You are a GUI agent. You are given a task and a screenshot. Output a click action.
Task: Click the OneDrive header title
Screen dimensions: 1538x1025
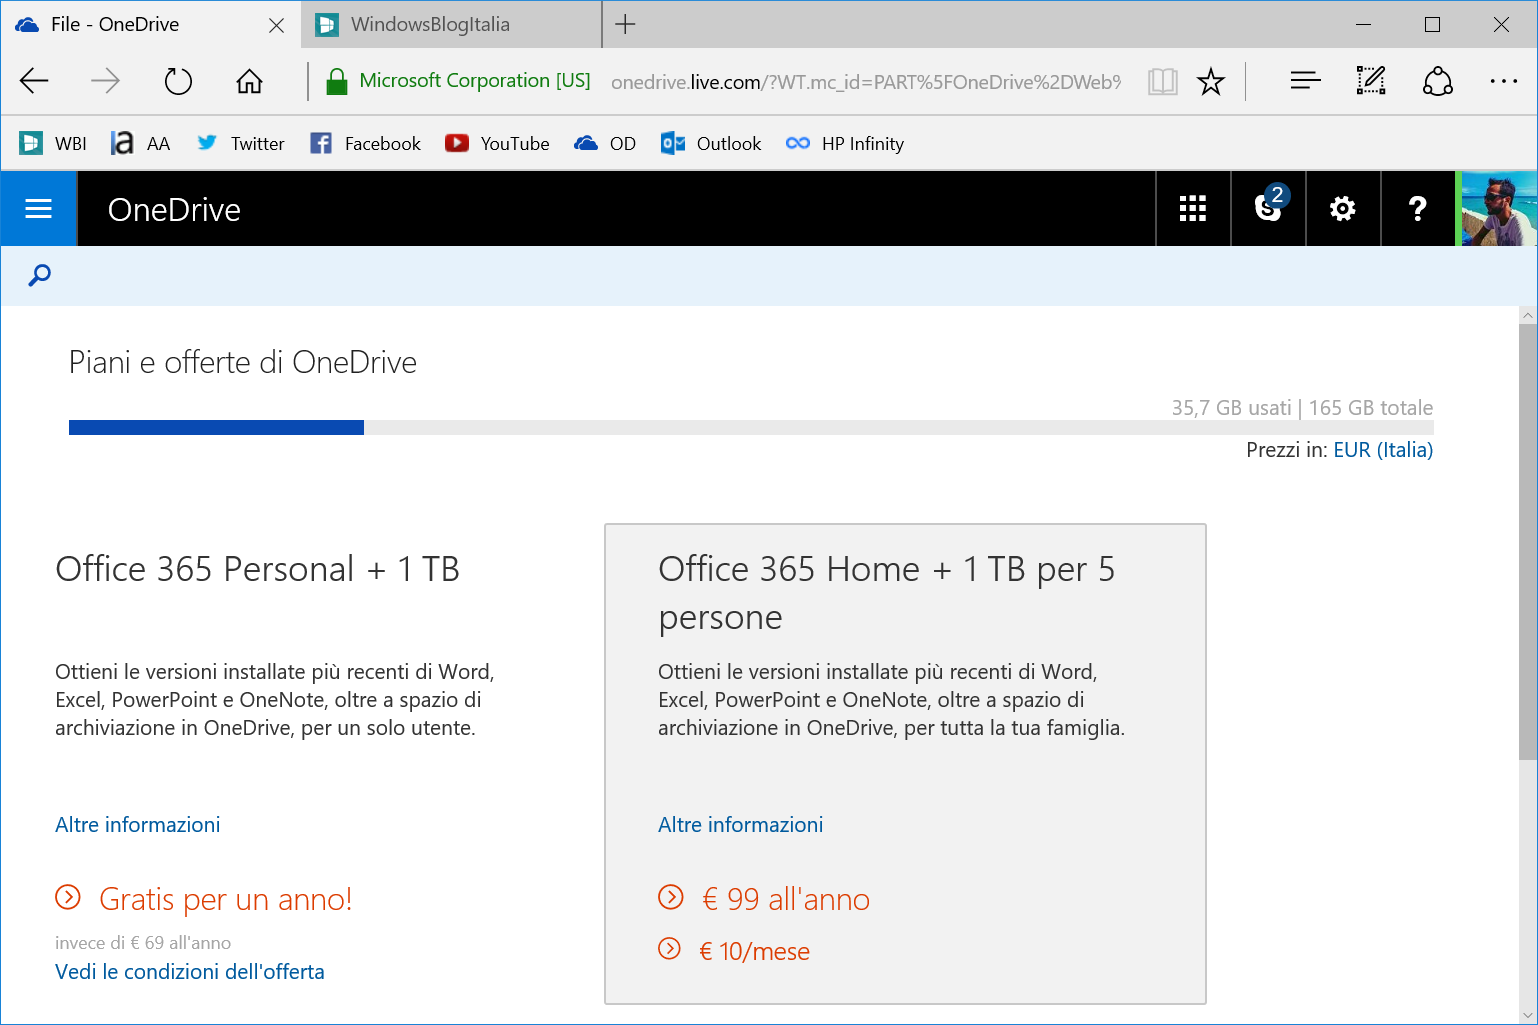(x=174, y=210)
